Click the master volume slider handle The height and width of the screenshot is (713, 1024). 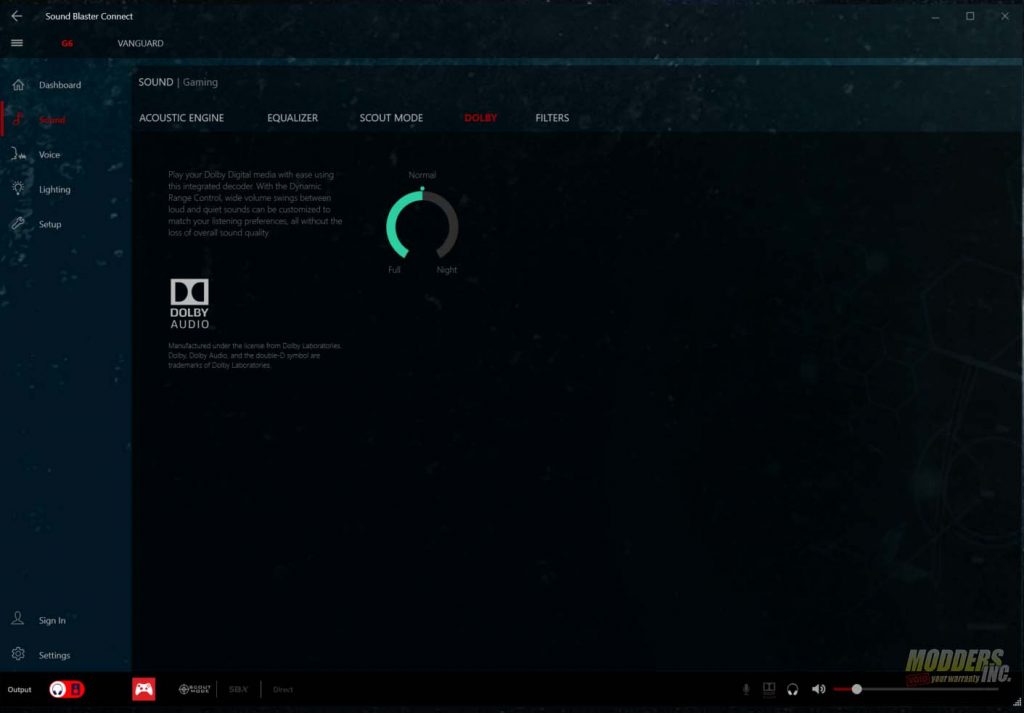[857, 689]
